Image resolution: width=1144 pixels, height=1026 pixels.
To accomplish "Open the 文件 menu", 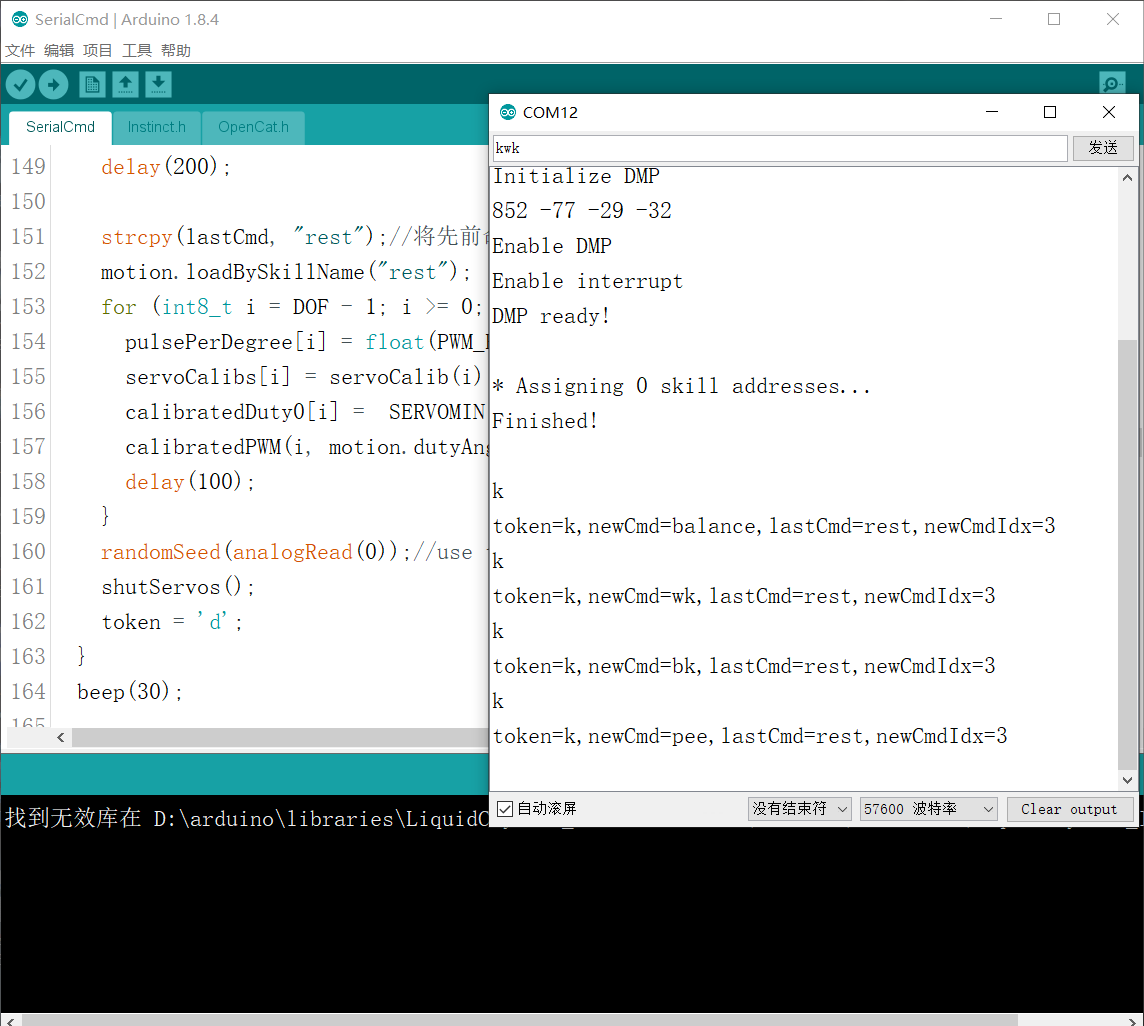I will (20, 50).
